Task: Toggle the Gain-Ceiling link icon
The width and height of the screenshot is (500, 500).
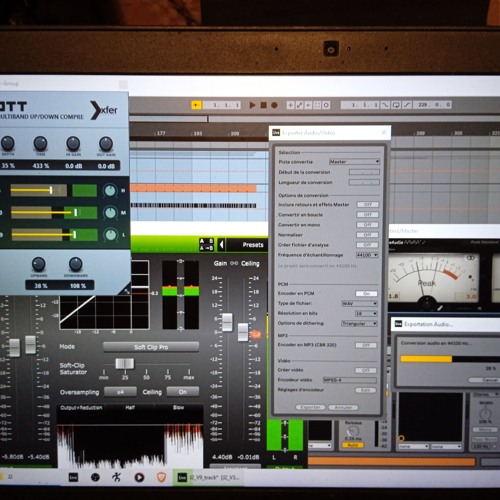Action: coord(234,263)
